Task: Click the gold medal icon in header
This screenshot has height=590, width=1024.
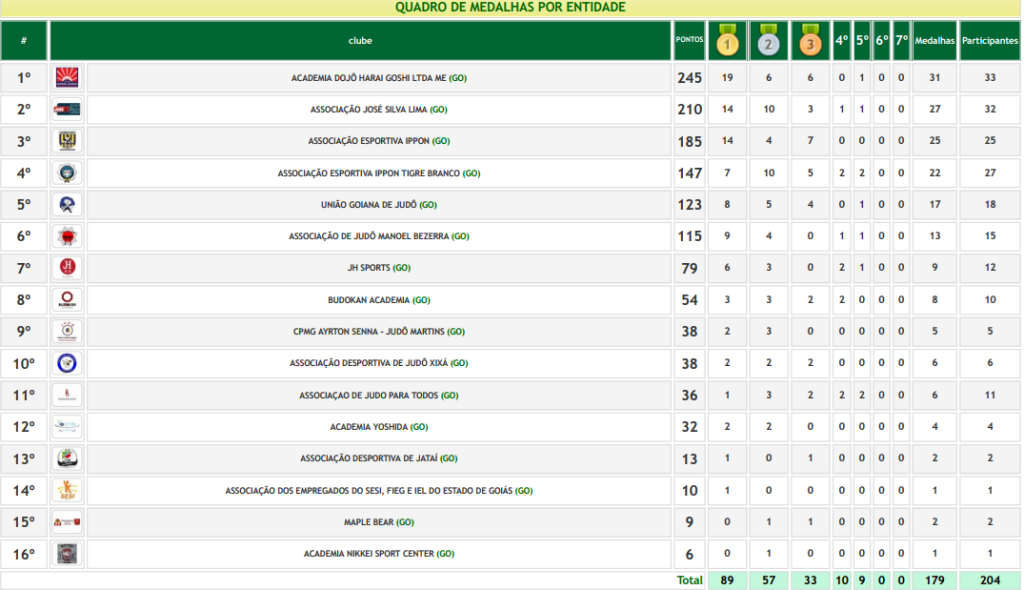Action: point(726,42)
